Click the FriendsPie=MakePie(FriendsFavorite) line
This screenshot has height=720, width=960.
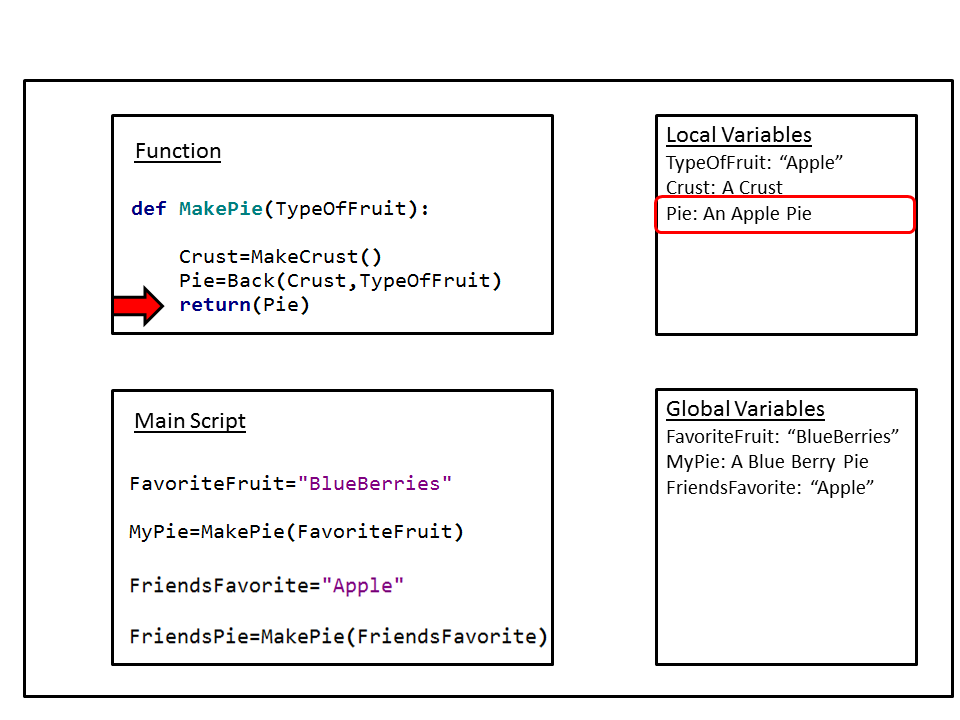pos(338,637)
